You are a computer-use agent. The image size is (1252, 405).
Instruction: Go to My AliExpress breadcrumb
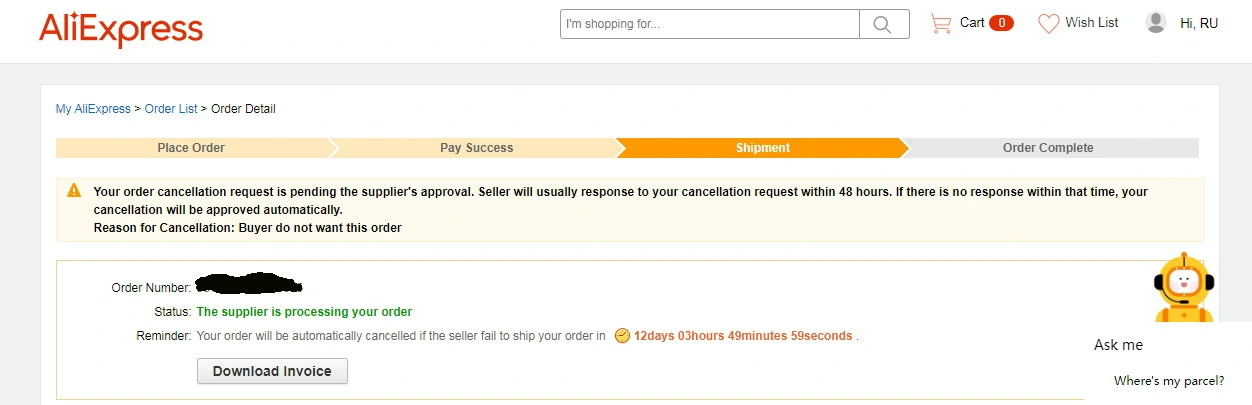(x=93, y=109)
